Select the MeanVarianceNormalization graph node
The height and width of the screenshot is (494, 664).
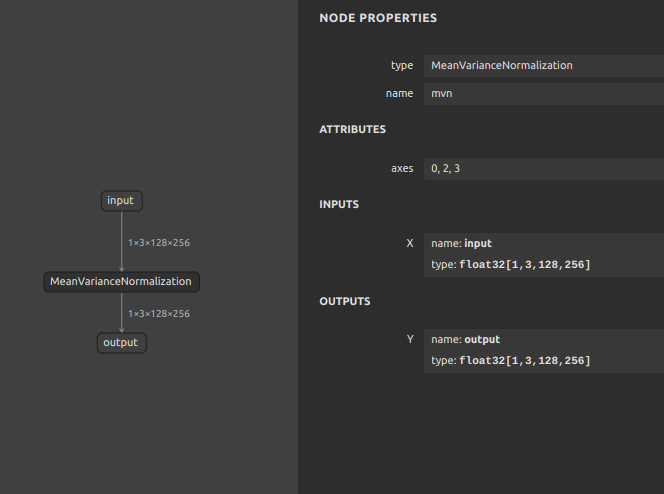click(x=122, y=282)
